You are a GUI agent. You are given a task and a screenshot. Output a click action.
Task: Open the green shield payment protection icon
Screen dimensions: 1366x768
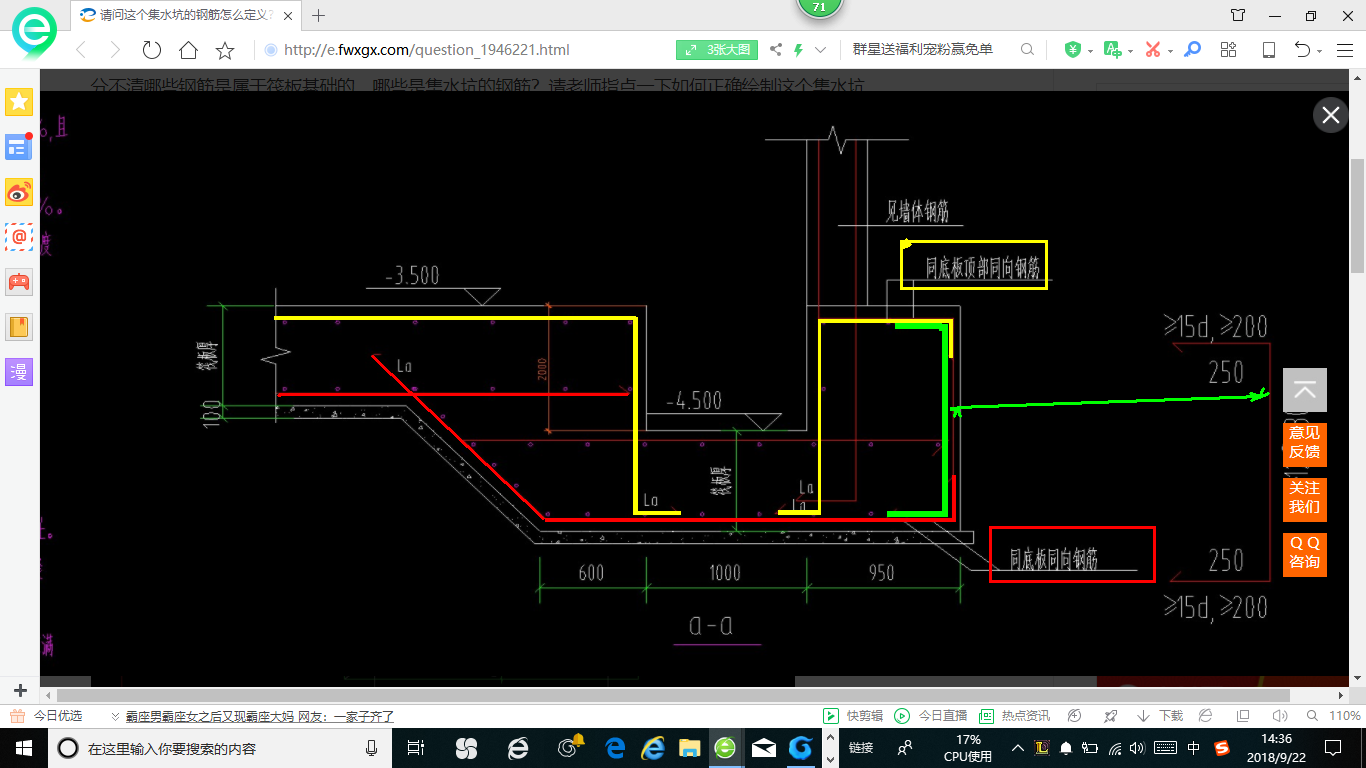pyautogui.click(x=1073, y=49)
